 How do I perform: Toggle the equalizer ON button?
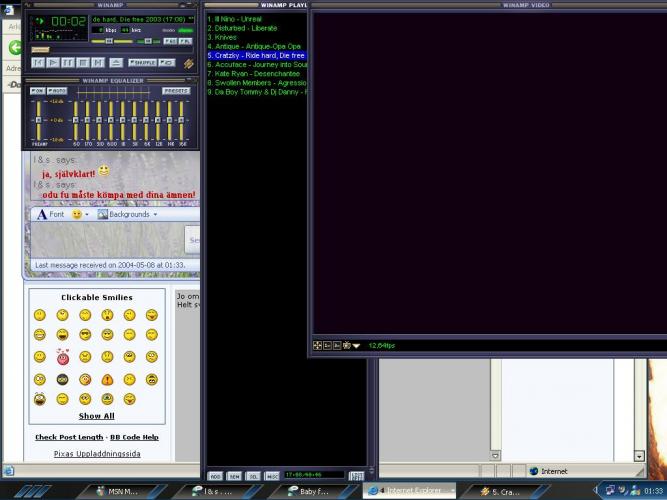[37, 91]
